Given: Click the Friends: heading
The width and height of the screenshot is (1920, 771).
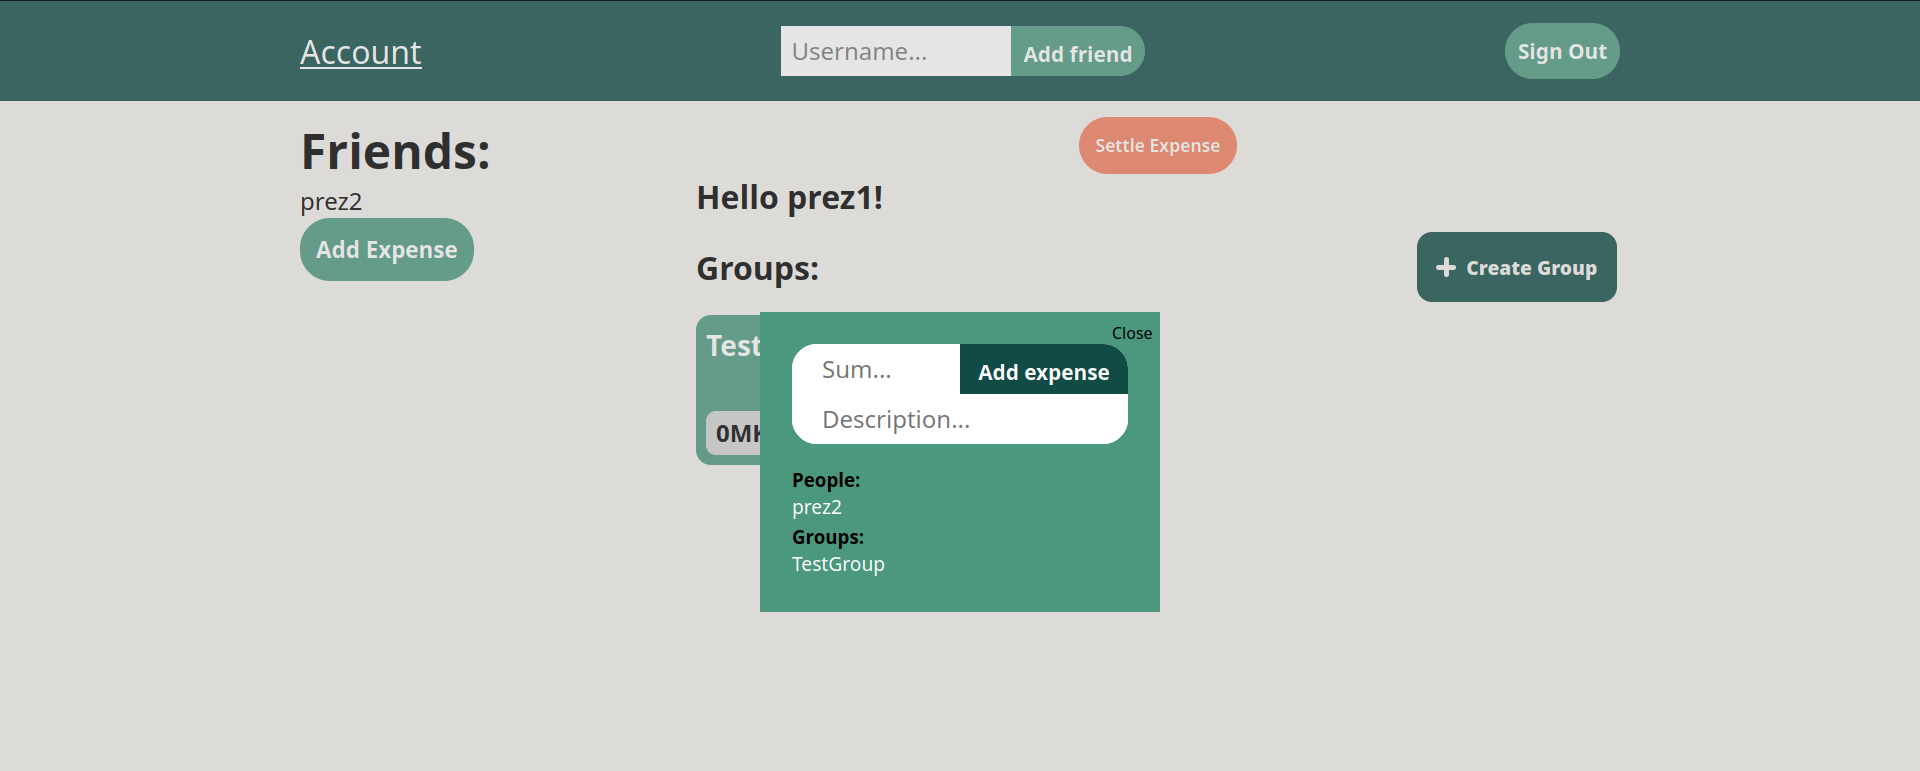Looking at the screenshot, I should (395, 152).
